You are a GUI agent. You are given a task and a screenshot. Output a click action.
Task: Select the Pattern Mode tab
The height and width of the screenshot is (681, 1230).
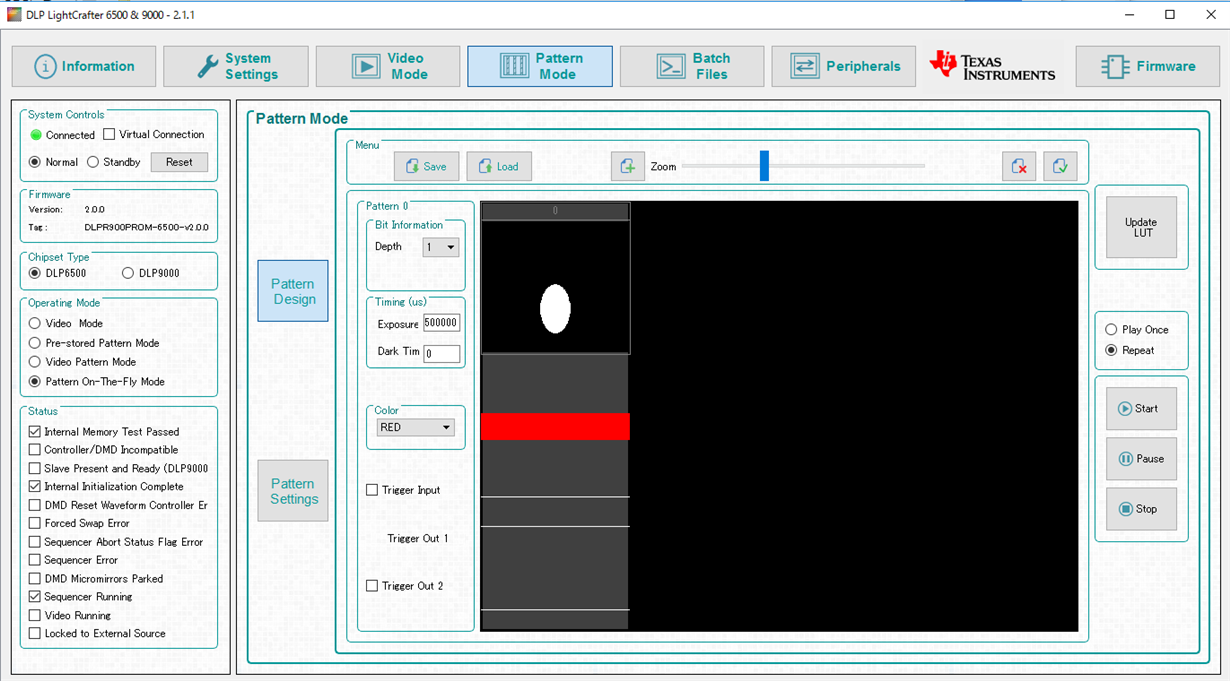(x=540, y=66)
